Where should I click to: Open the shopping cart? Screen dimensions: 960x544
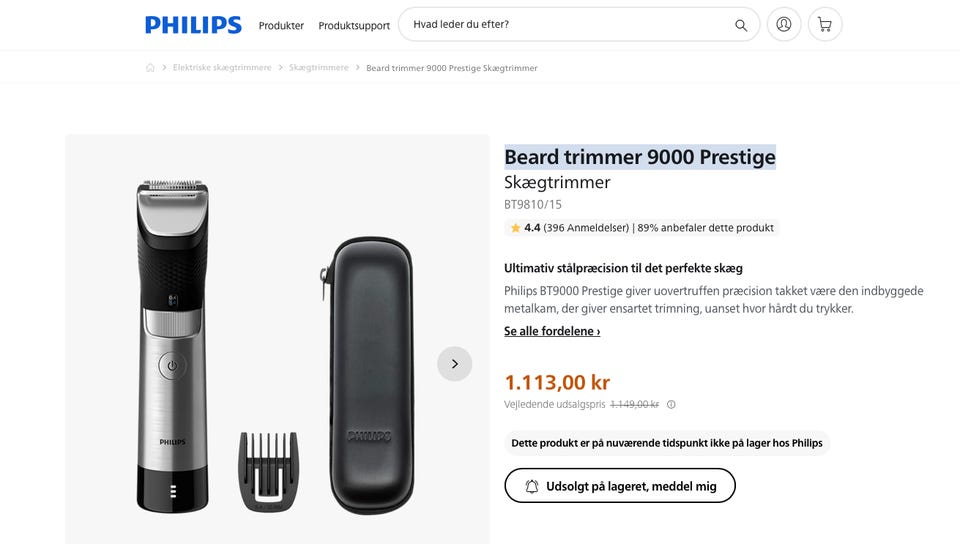click(825, 24)
